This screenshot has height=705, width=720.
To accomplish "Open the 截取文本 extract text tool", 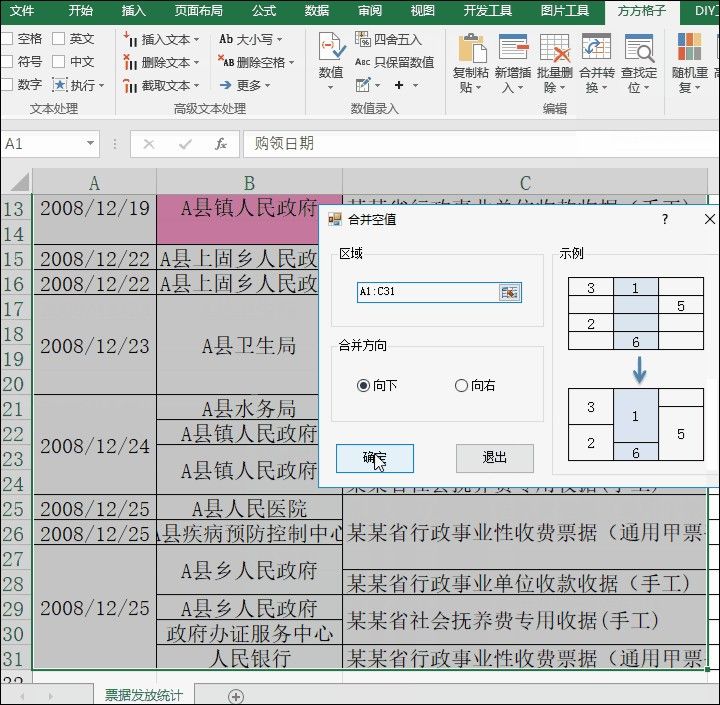I will tap(161, 85).
